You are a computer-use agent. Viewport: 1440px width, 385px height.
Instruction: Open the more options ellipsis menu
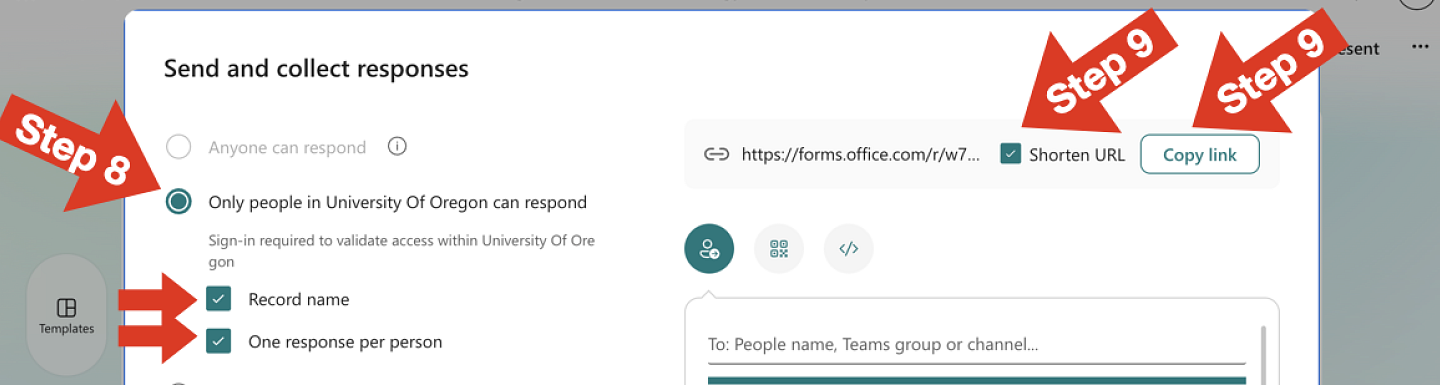tap(1420, 48)
